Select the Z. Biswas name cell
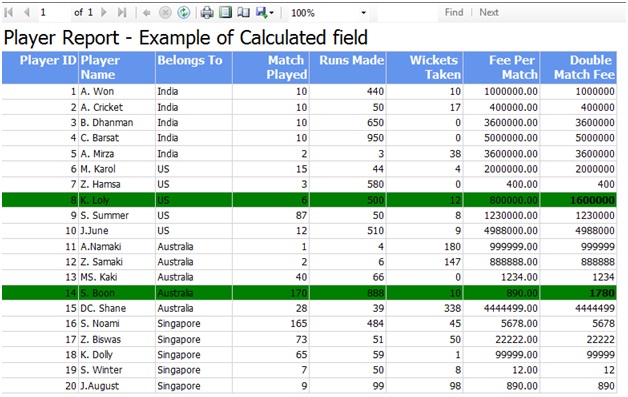 pos(117,340)
